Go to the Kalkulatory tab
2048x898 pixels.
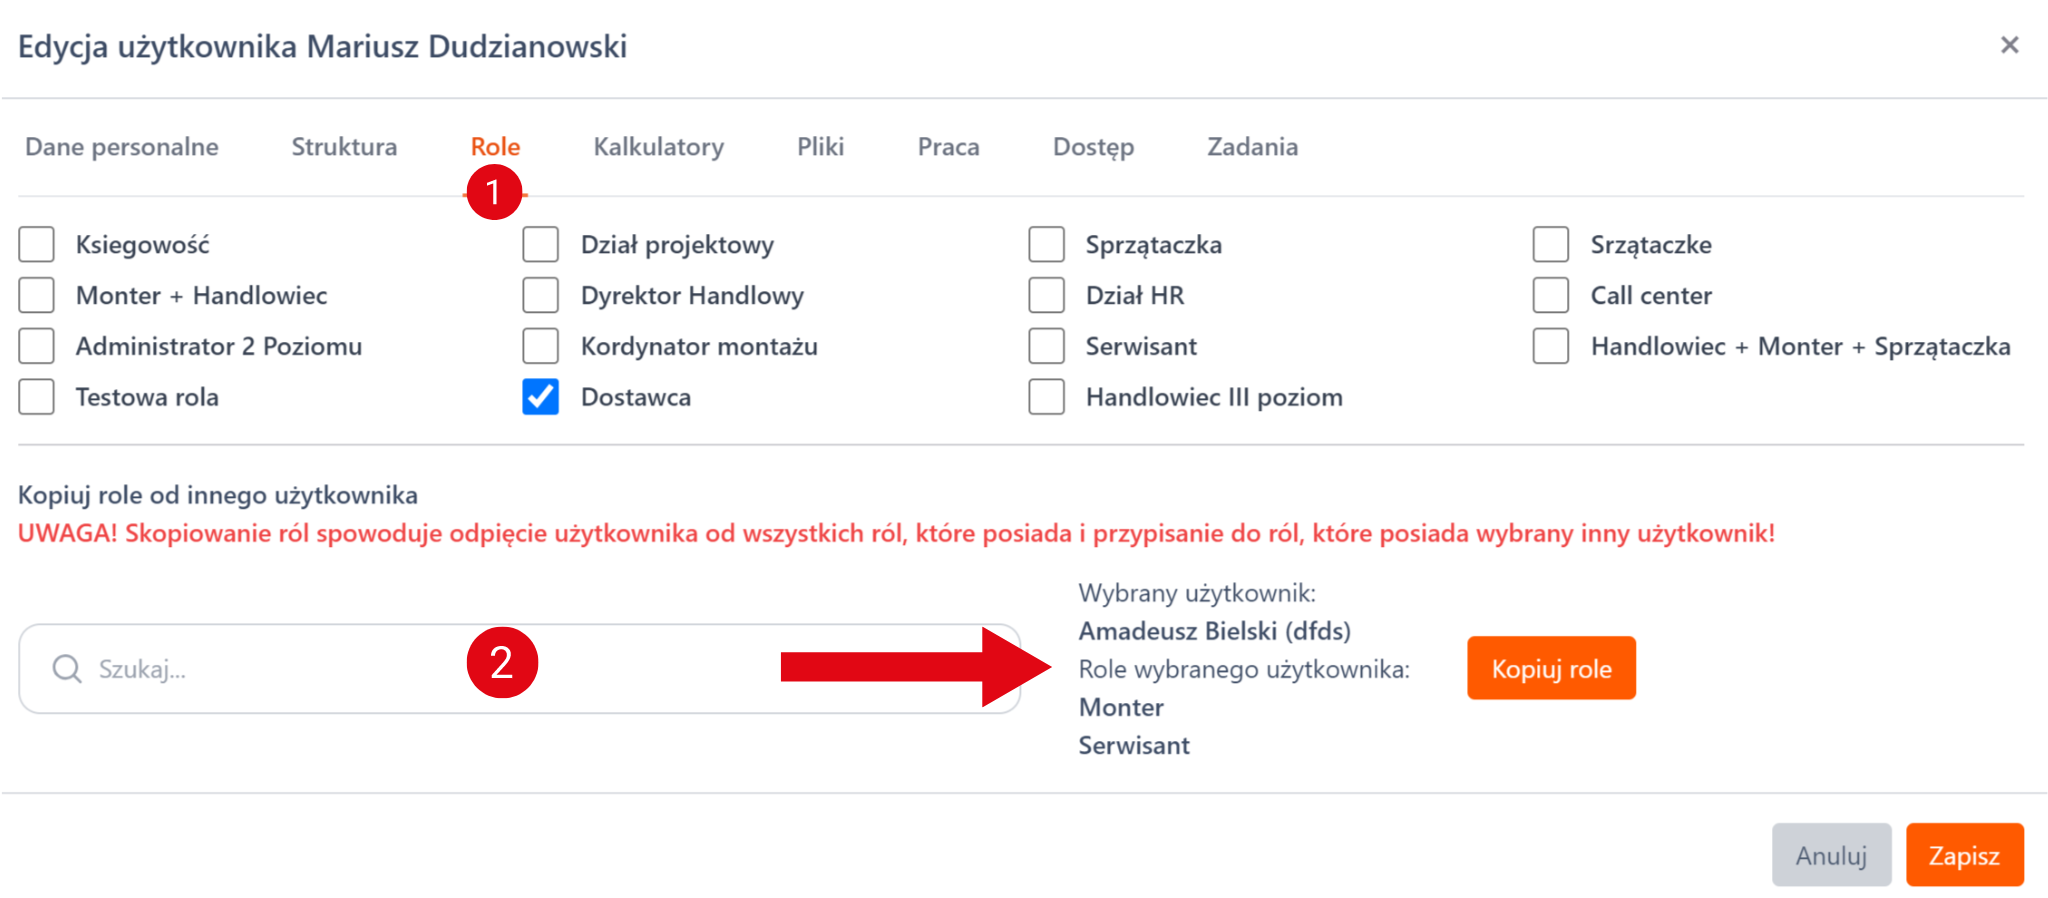[x=658, y=147]
